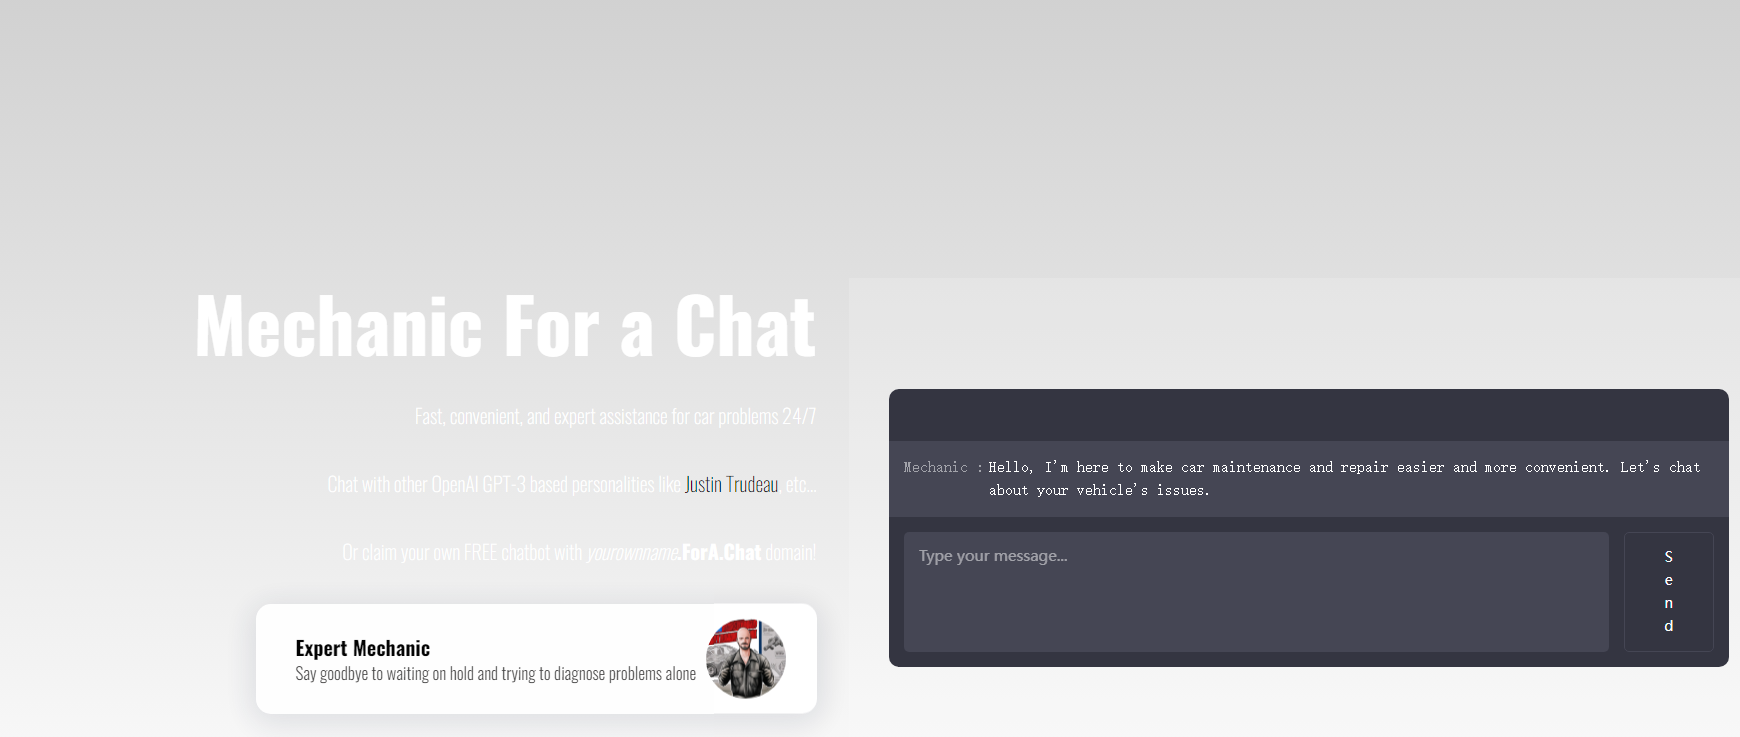Click the dark header bar of chat window
This screenshot has width=1740, height=737.
point(1309,415)
